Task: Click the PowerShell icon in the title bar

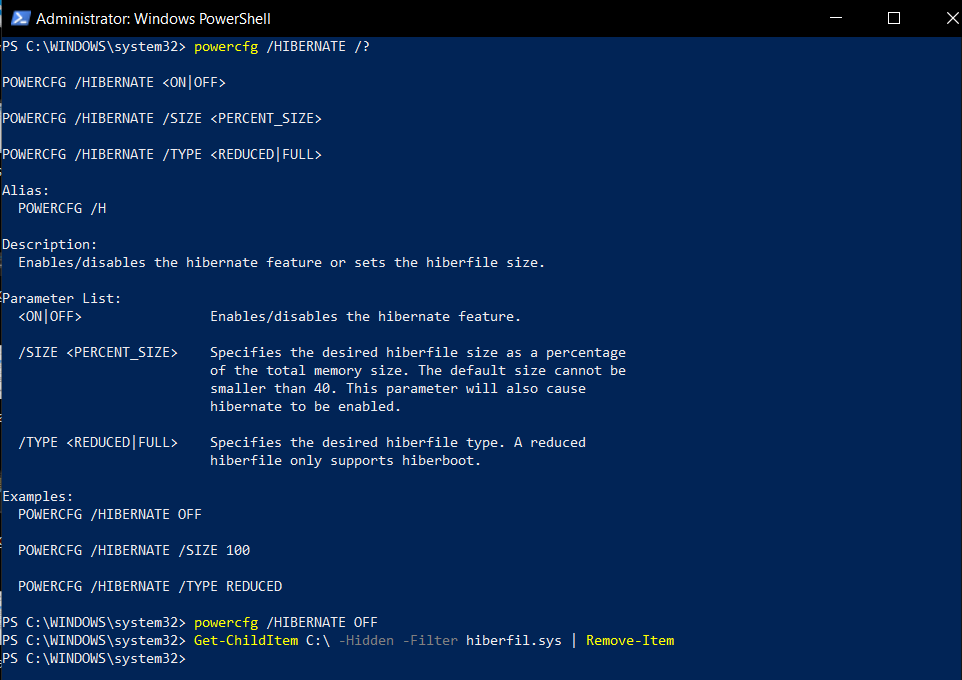Action: [21, 18]
